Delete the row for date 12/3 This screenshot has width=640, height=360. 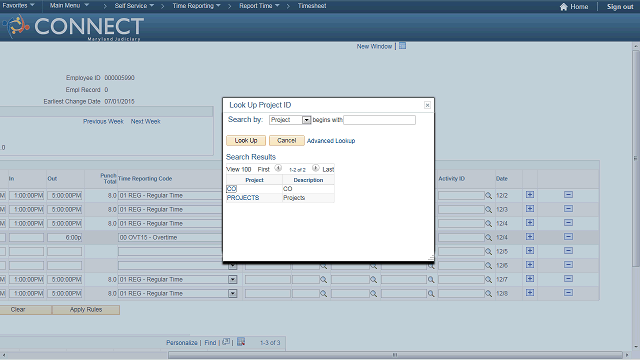pos(568,209)
